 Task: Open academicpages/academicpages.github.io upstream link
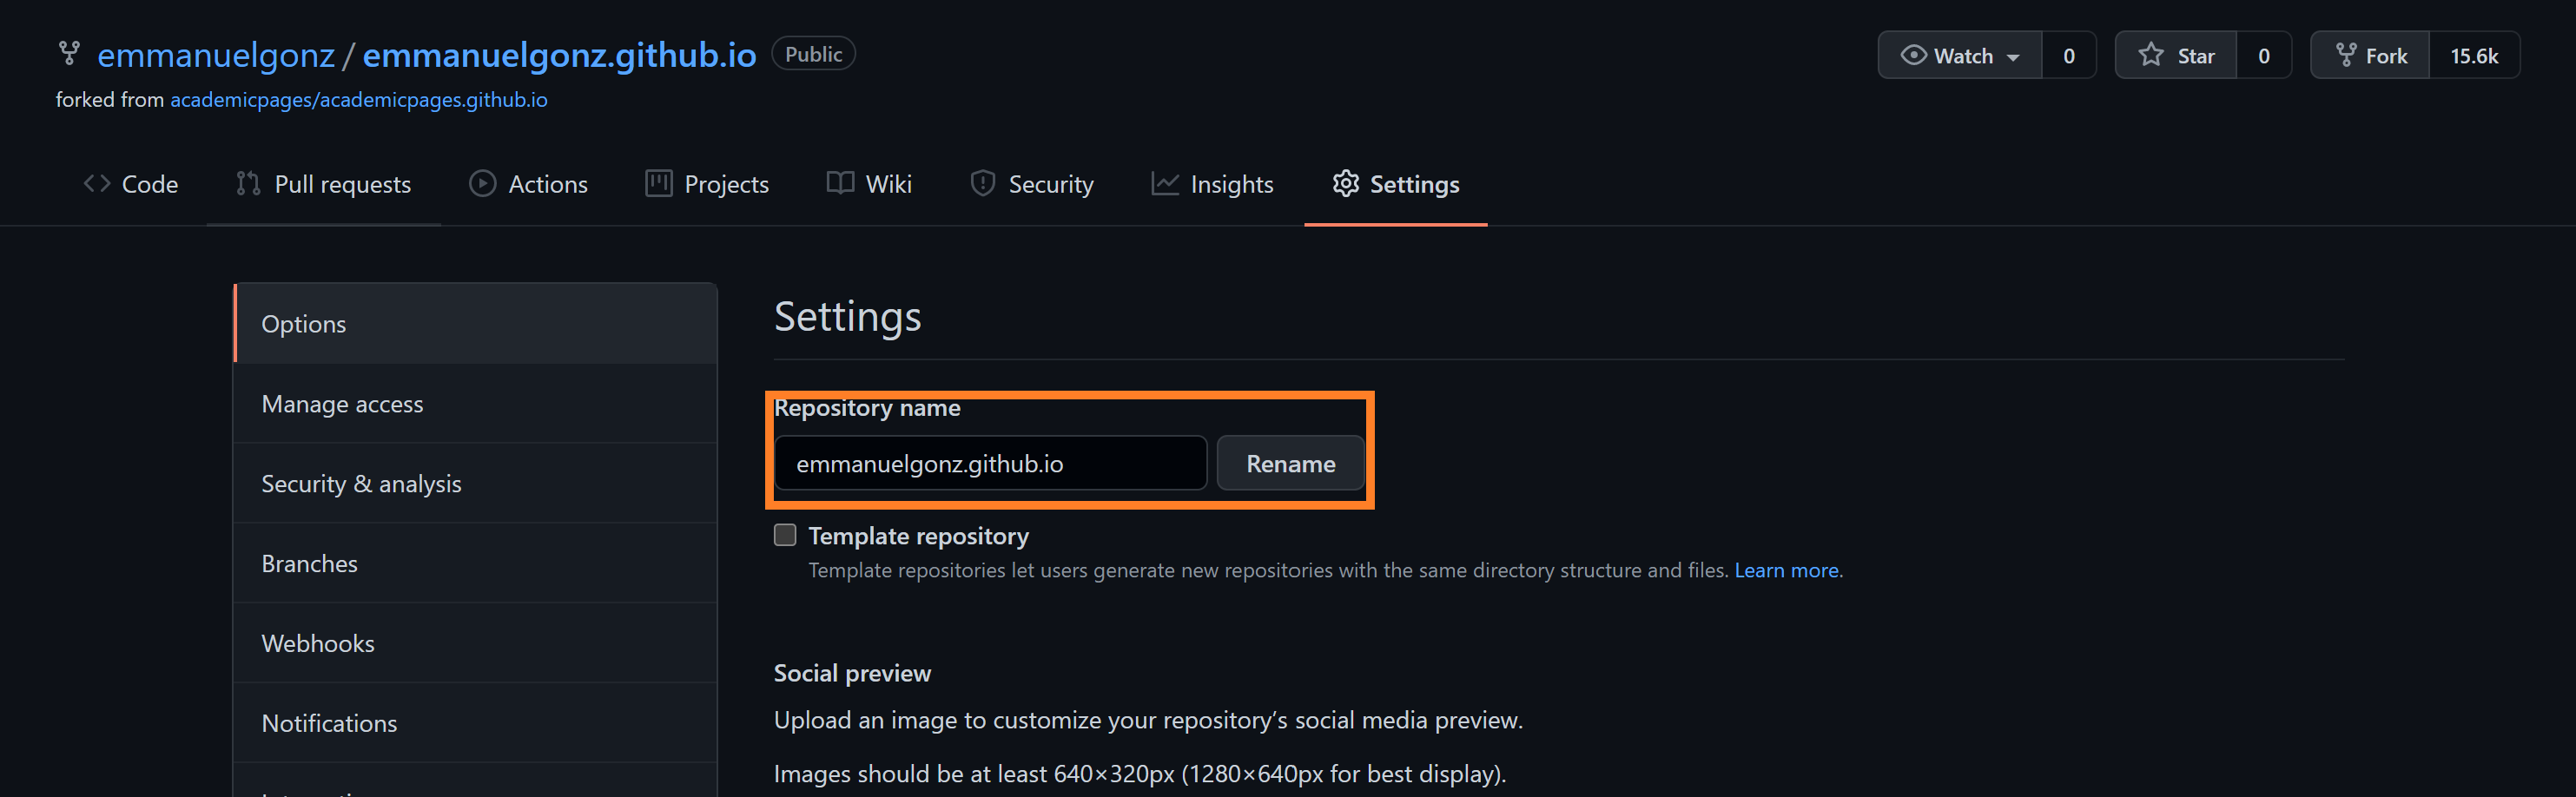pyautogui.click(x=358, y=100)
